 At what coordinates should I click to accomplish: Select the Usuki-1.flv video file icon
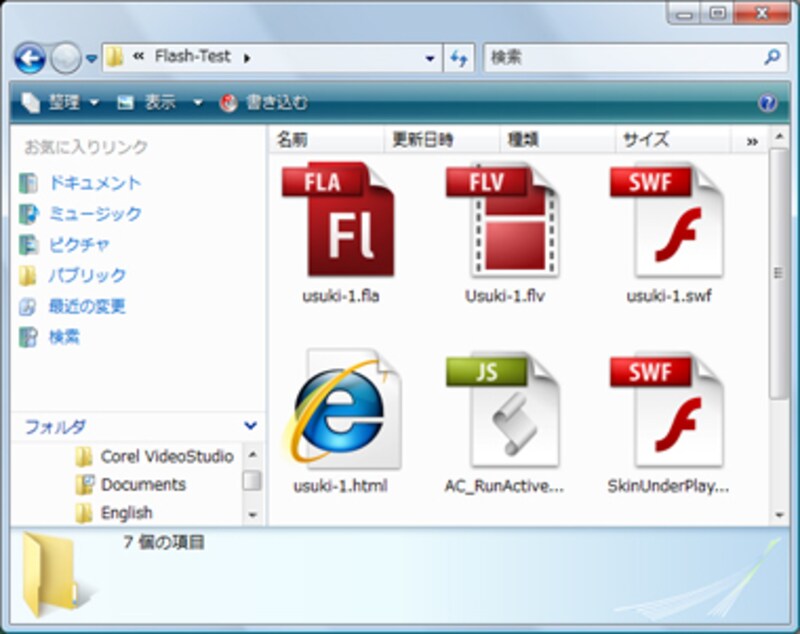click(x=503, y=220)
